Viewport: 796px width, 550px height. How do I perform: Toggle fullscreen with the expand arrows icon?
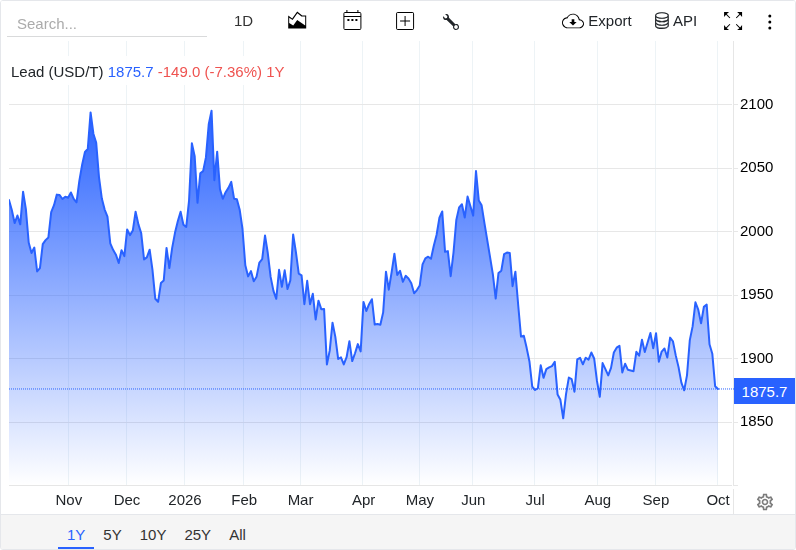click(x=733, y=21)
